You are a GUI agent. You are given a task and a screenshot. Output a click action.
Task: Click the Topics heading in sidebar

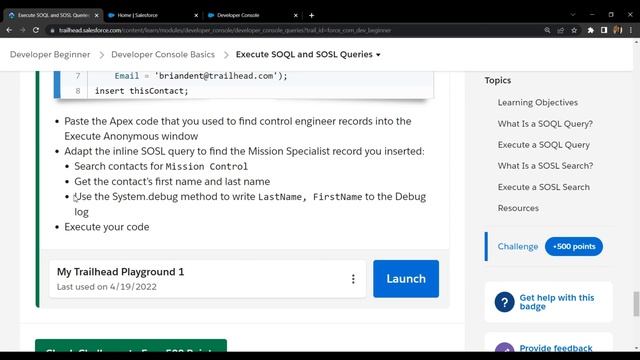tap(498, 80)
